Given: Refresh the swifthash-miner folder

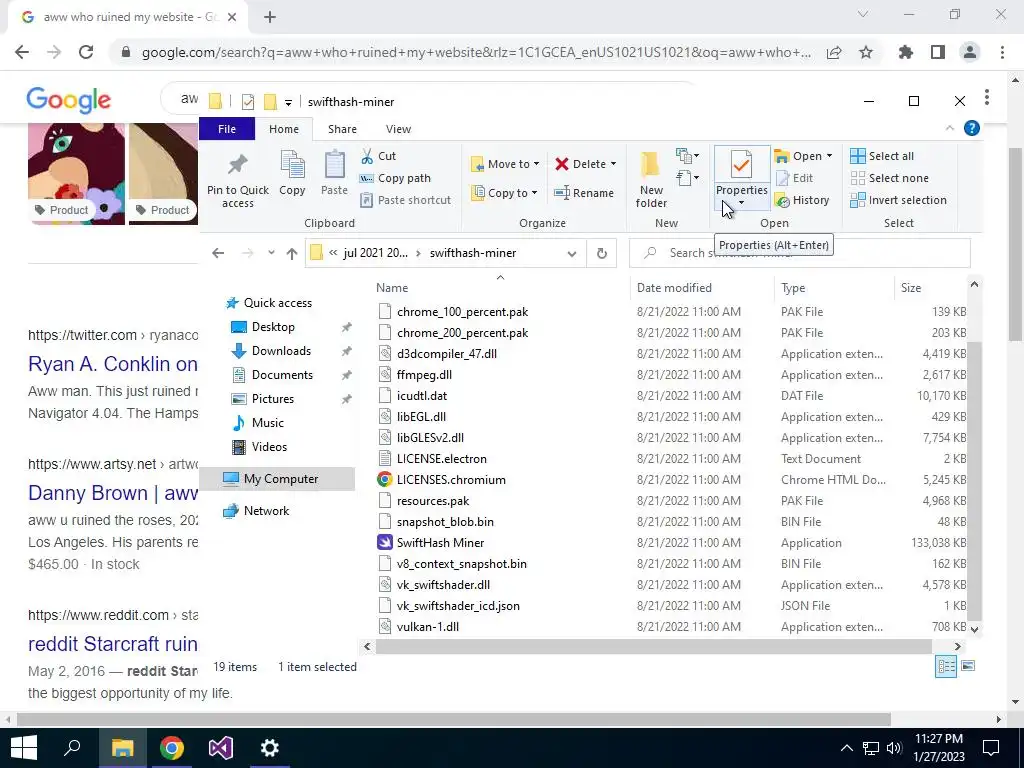Looking at the screenshot, I should pos(601,253).
